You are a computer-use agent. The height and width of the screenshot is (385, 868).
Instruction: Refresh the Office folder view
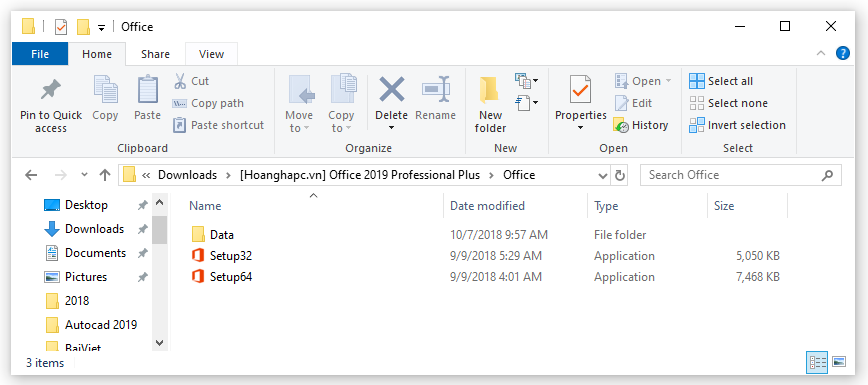pyautogui.click(x=620, y=176)
